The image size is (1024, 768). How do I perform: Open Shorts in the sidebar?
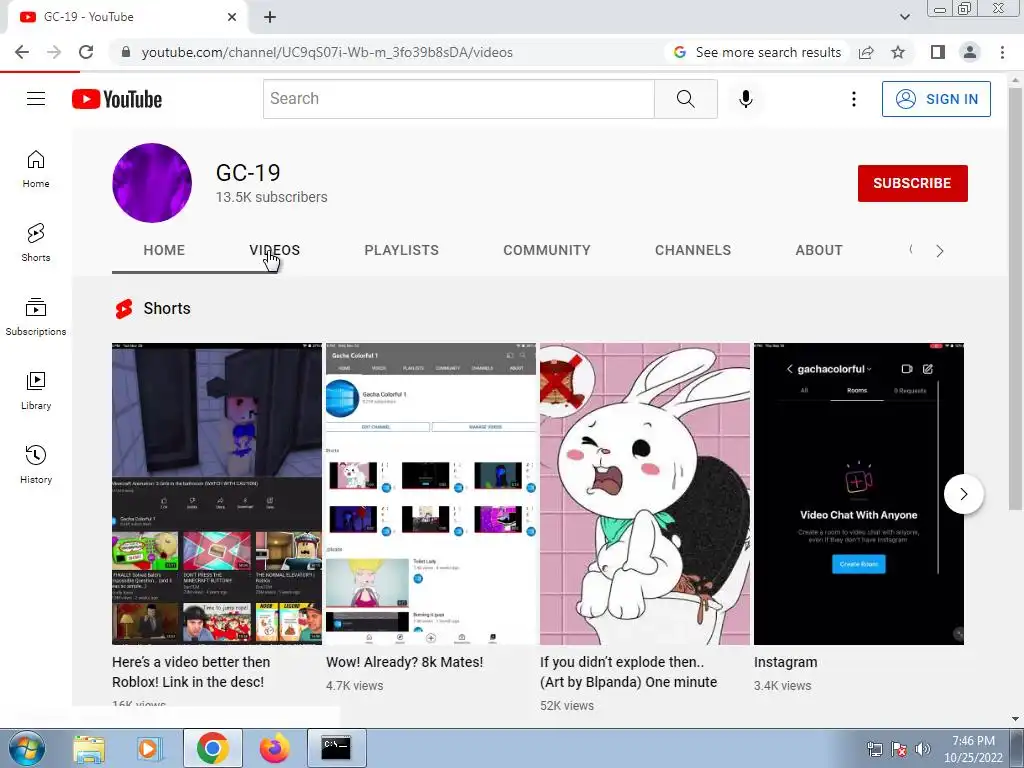(x=36, y=243)
